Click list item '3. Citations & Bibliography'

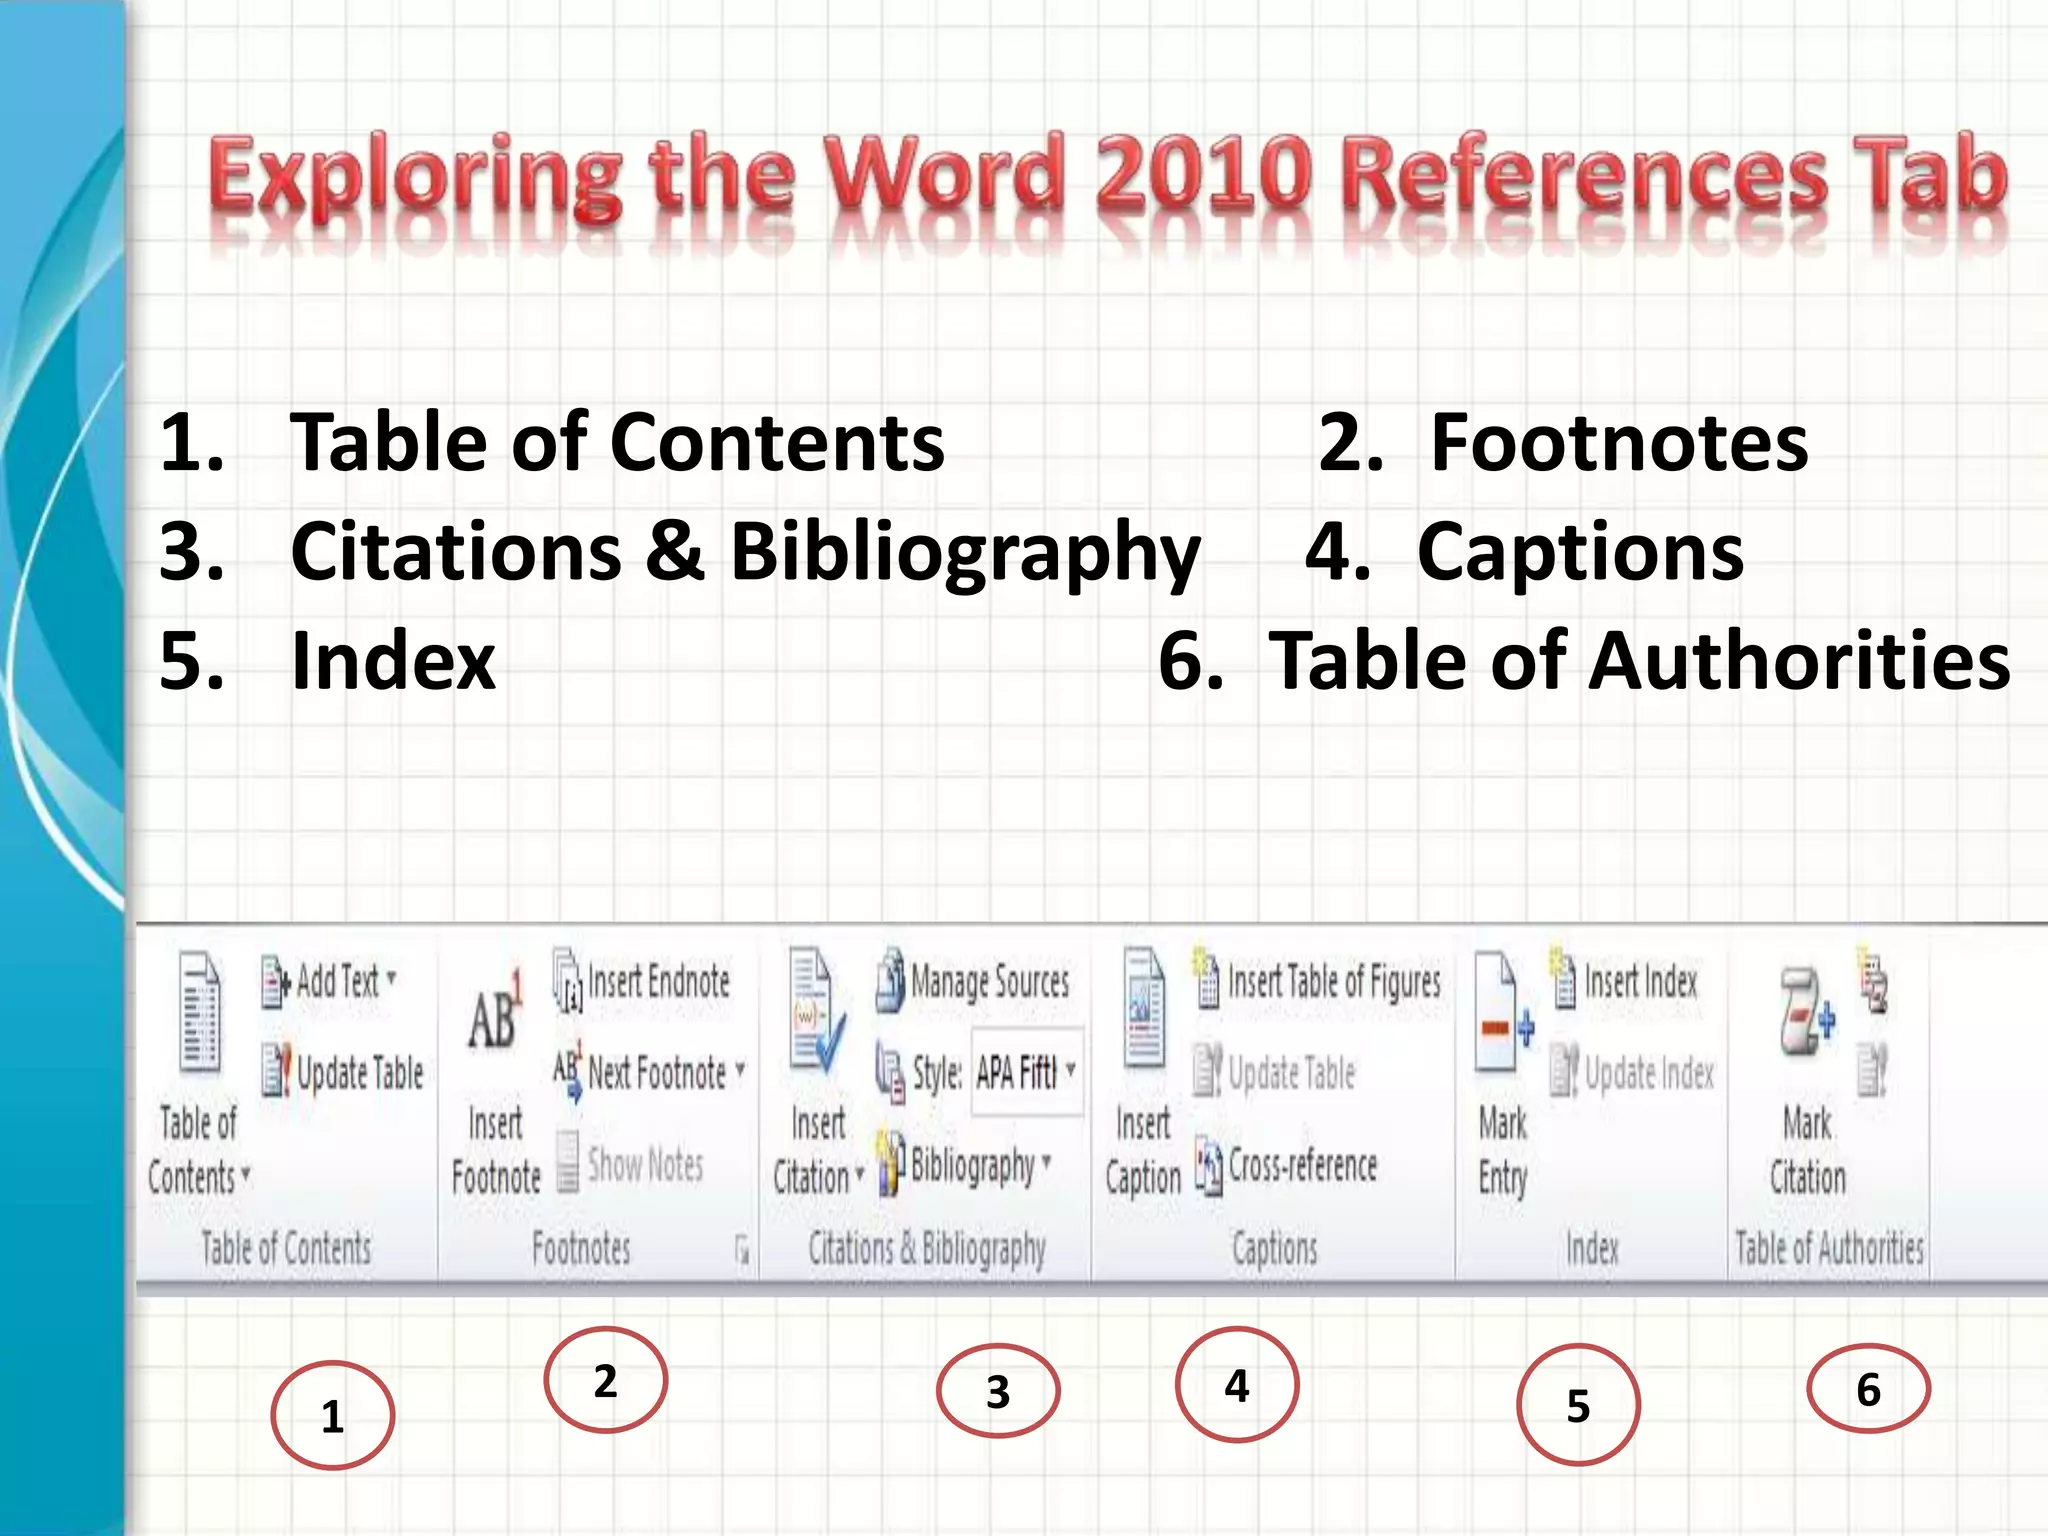coord(680,553)
